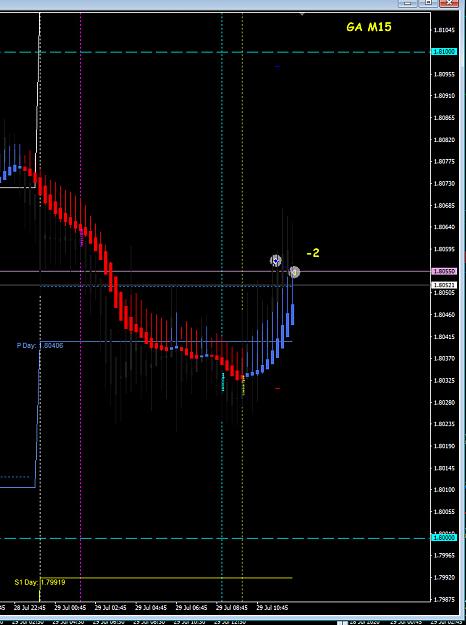466x625 pixels.
Task: Click the 1.80955 price scale value
Action: pos(444,75)
